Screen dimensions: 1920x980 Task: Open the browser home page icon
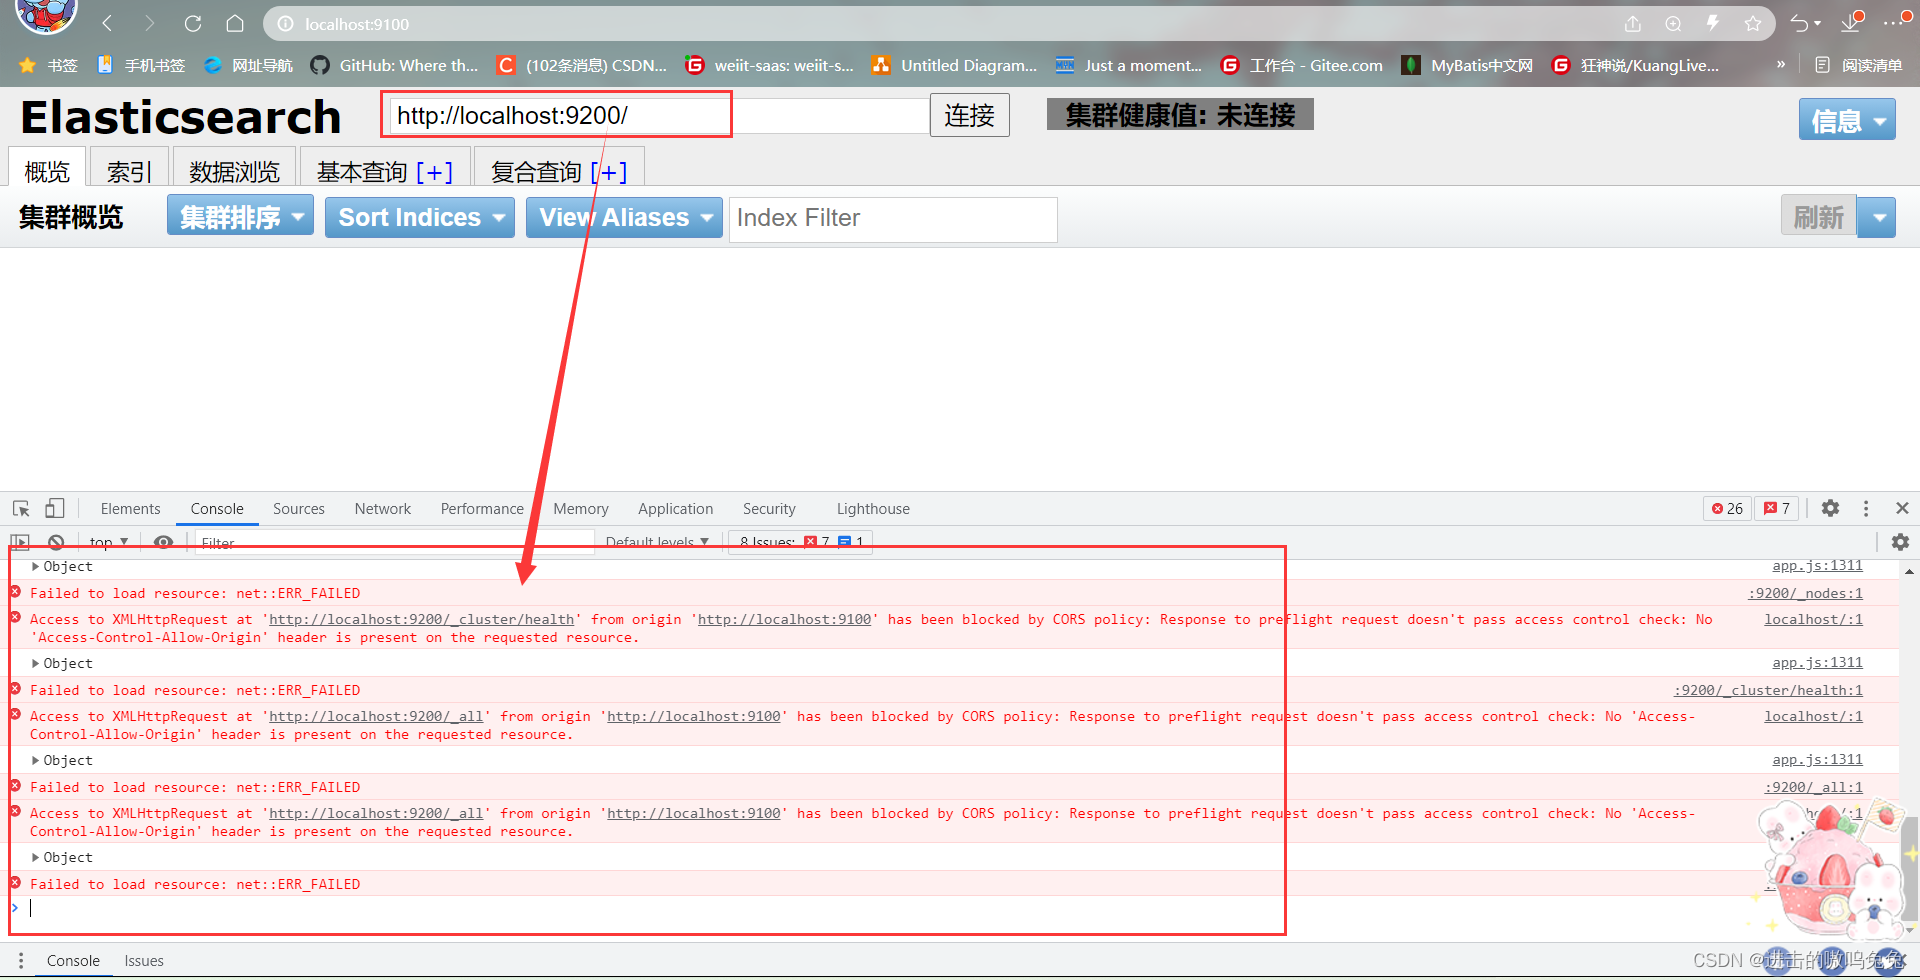click(x=235, y=23)
